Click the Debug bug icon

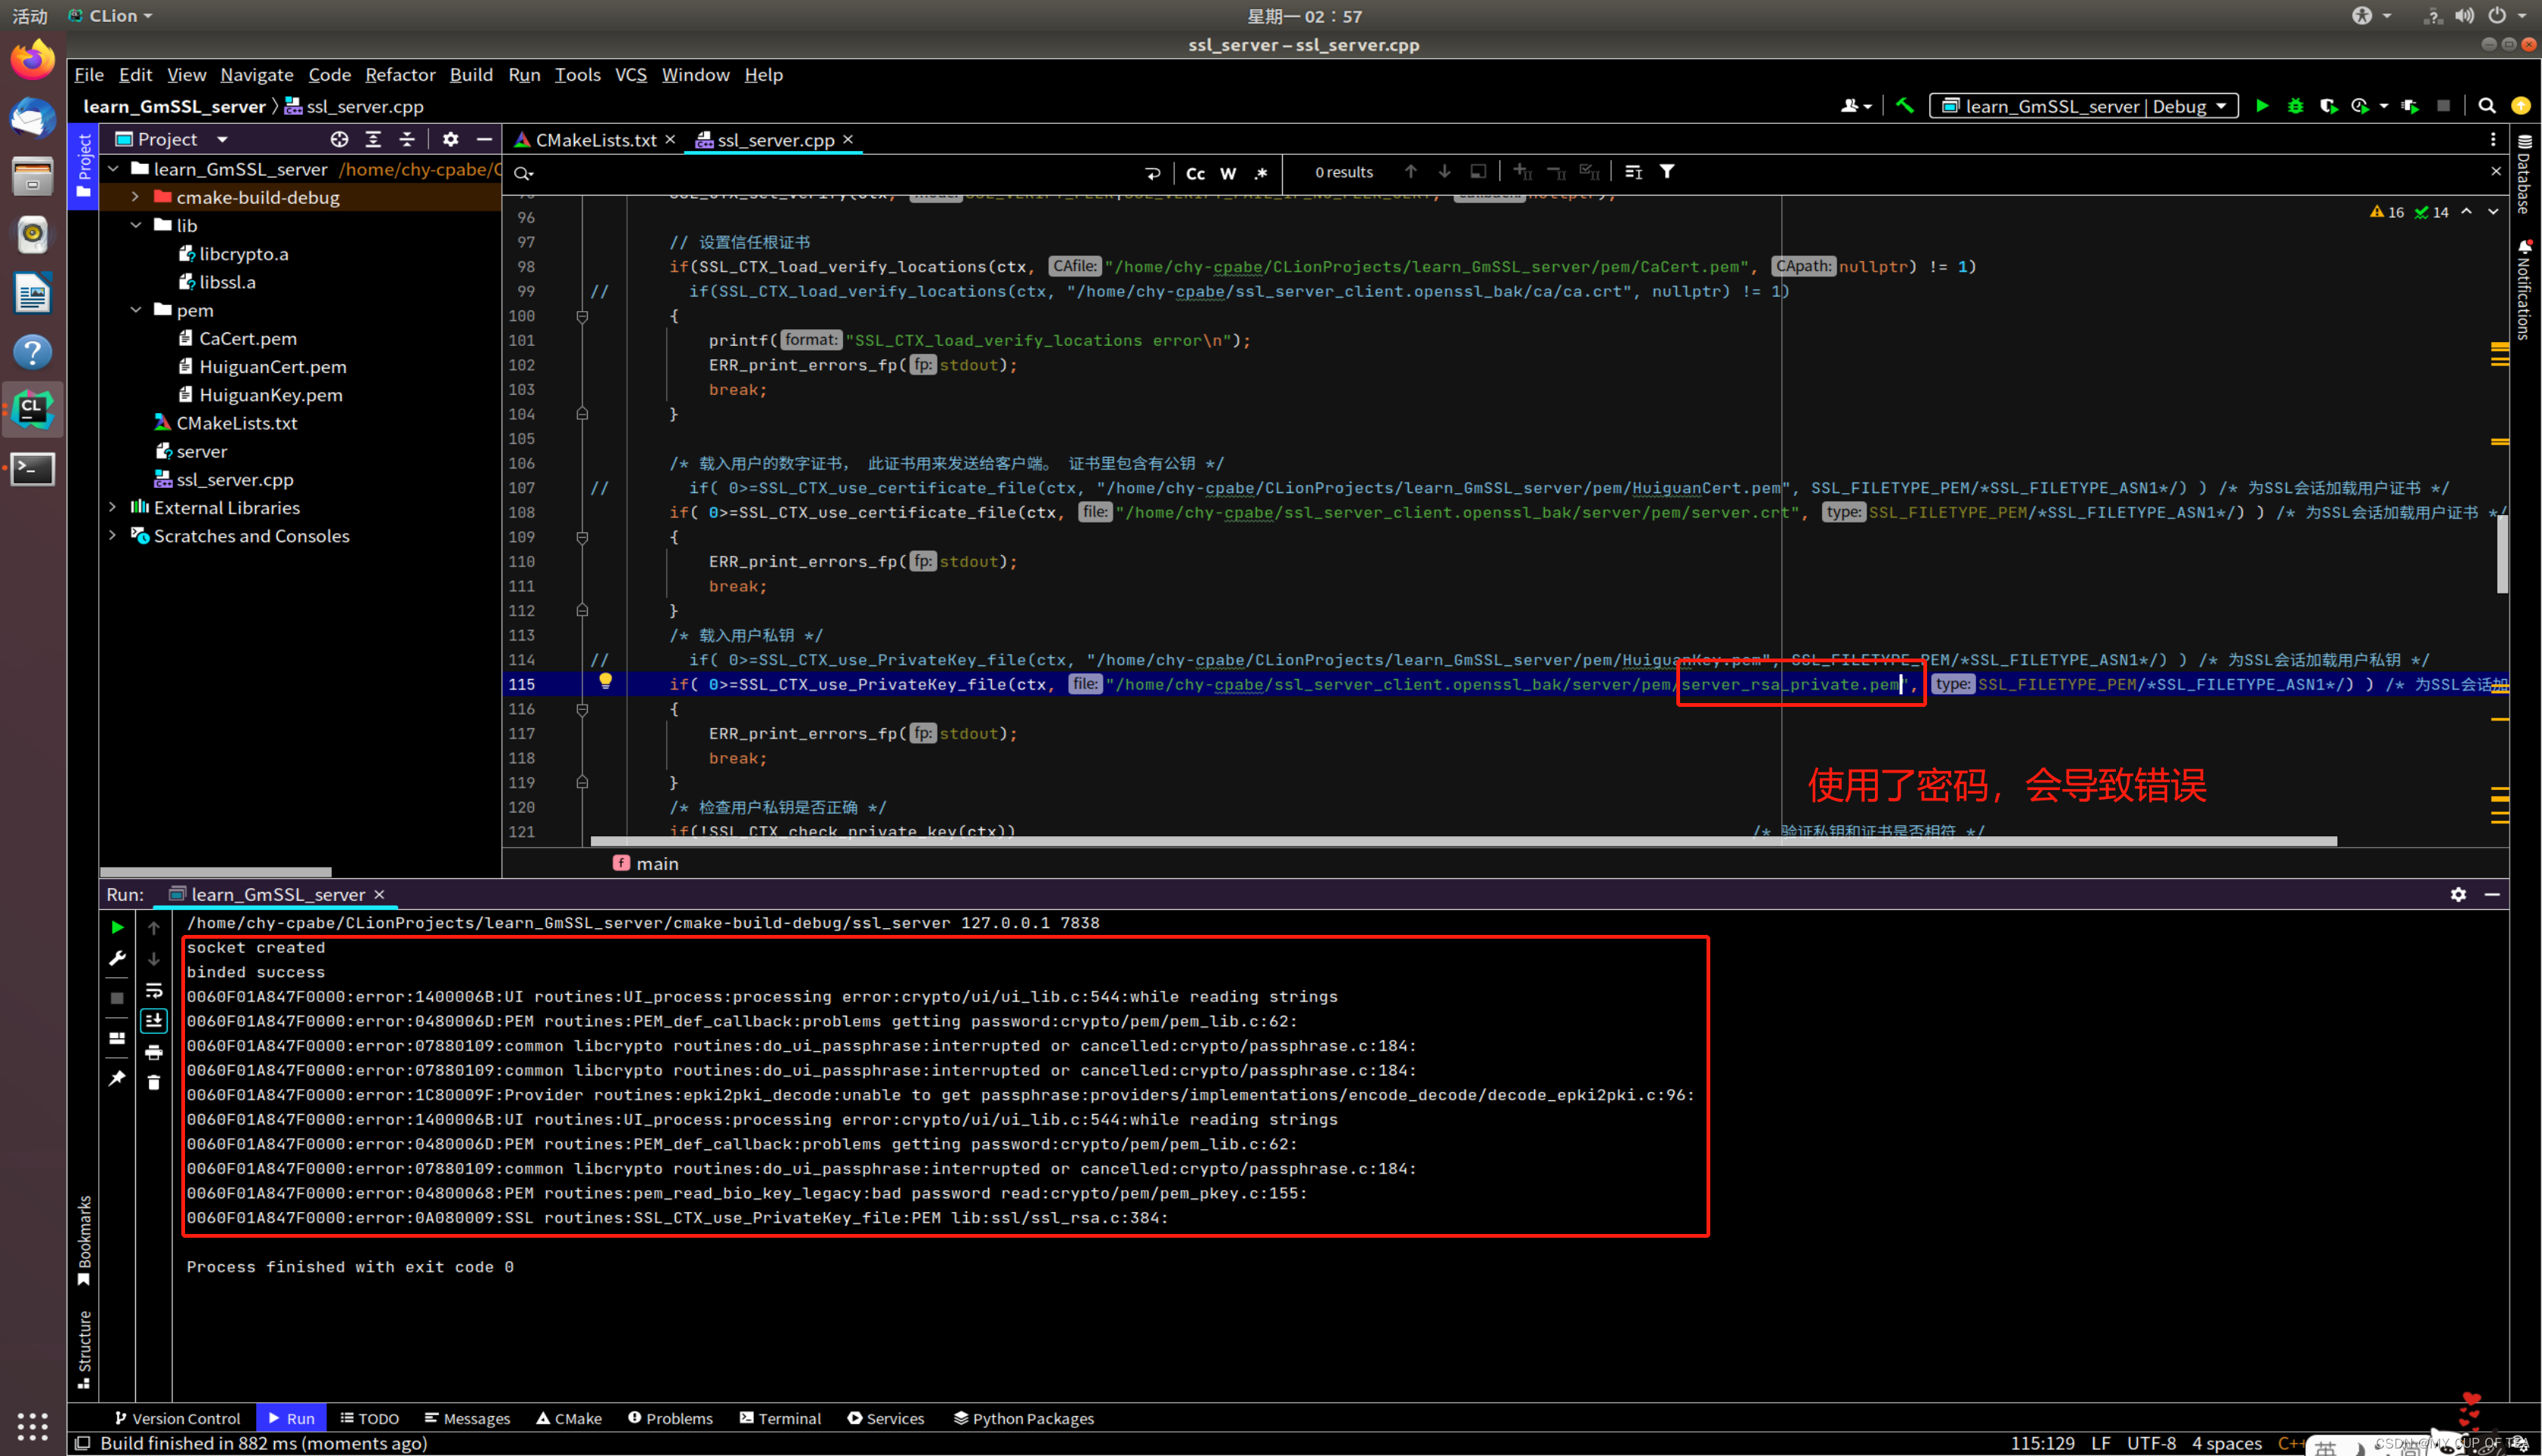click(x=2295, y=106)
